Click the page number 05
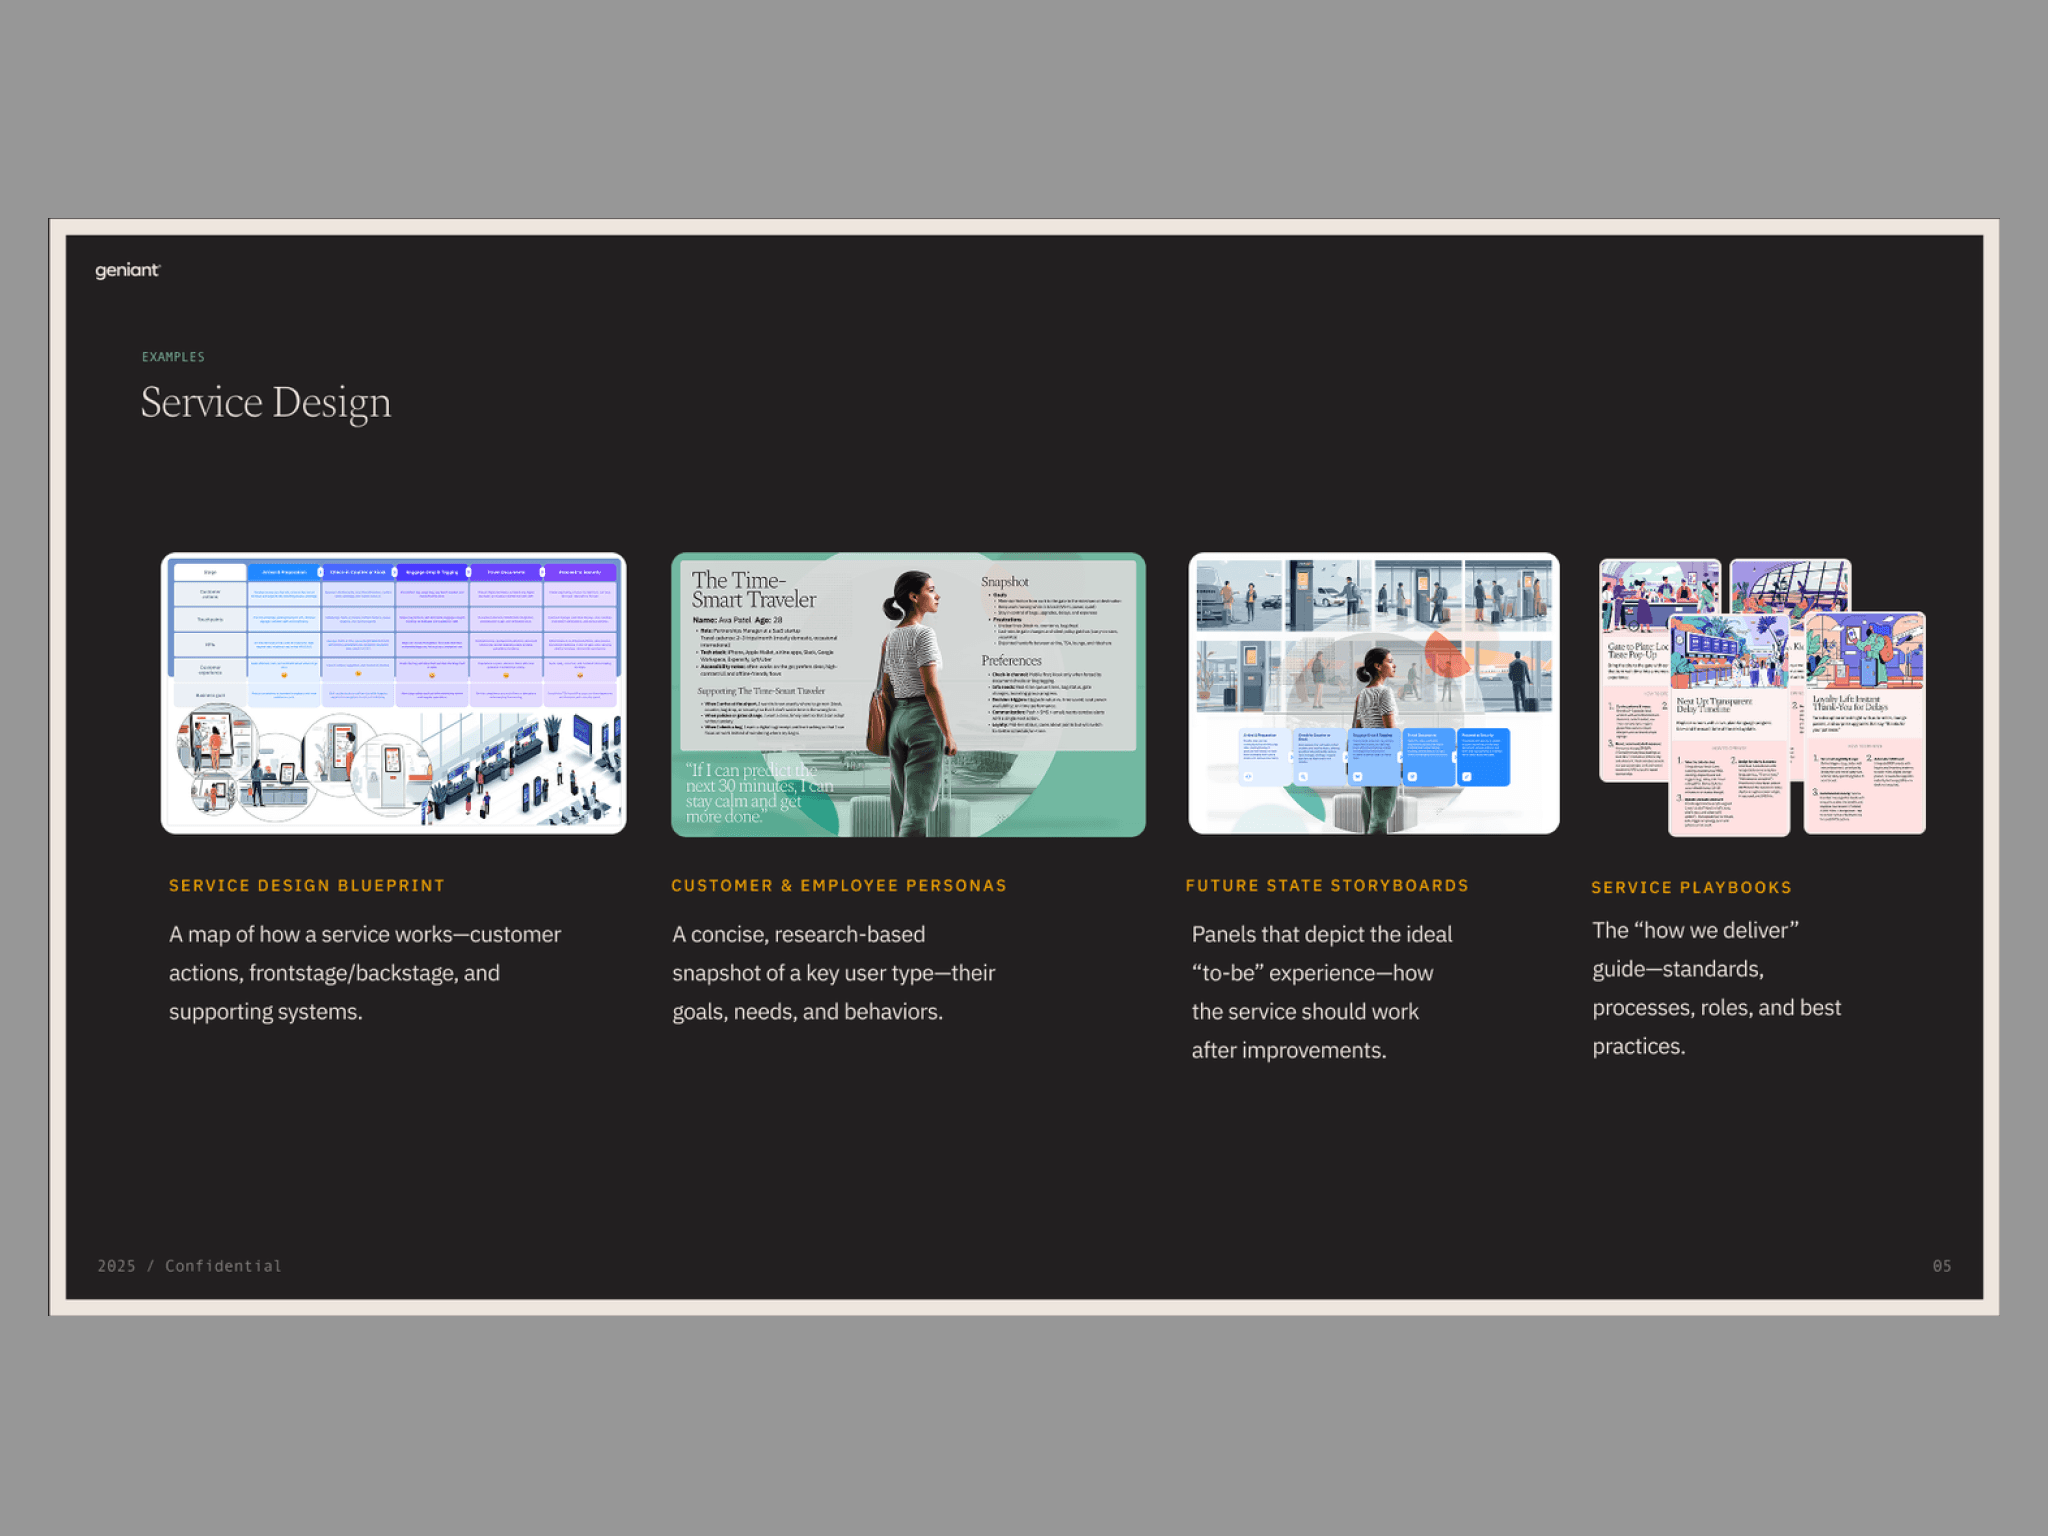The width and height of the screenshot is (2048, 1536). click(x=1941, y=1266)
